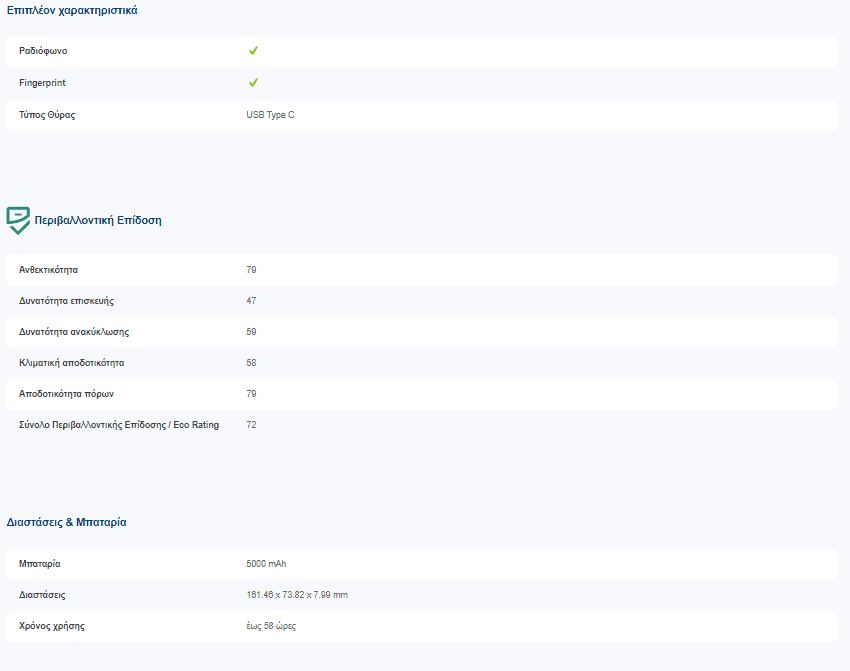This screenshot has width=850, height=671.
Task: Click the eco rating shield icon
Action: [18, 220]
